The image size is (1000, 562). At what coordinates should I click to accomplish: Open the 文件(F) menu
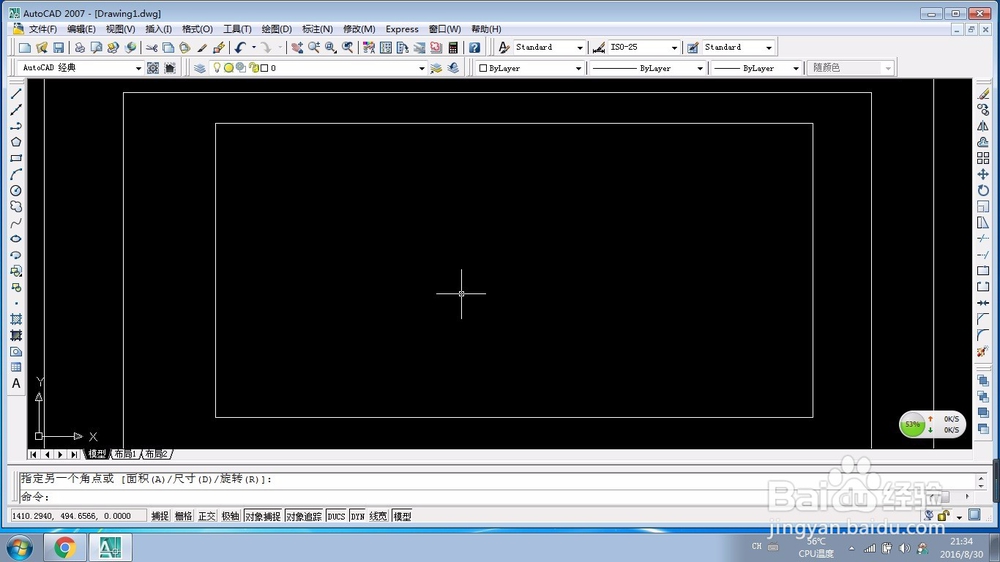(x=43, y=29)
